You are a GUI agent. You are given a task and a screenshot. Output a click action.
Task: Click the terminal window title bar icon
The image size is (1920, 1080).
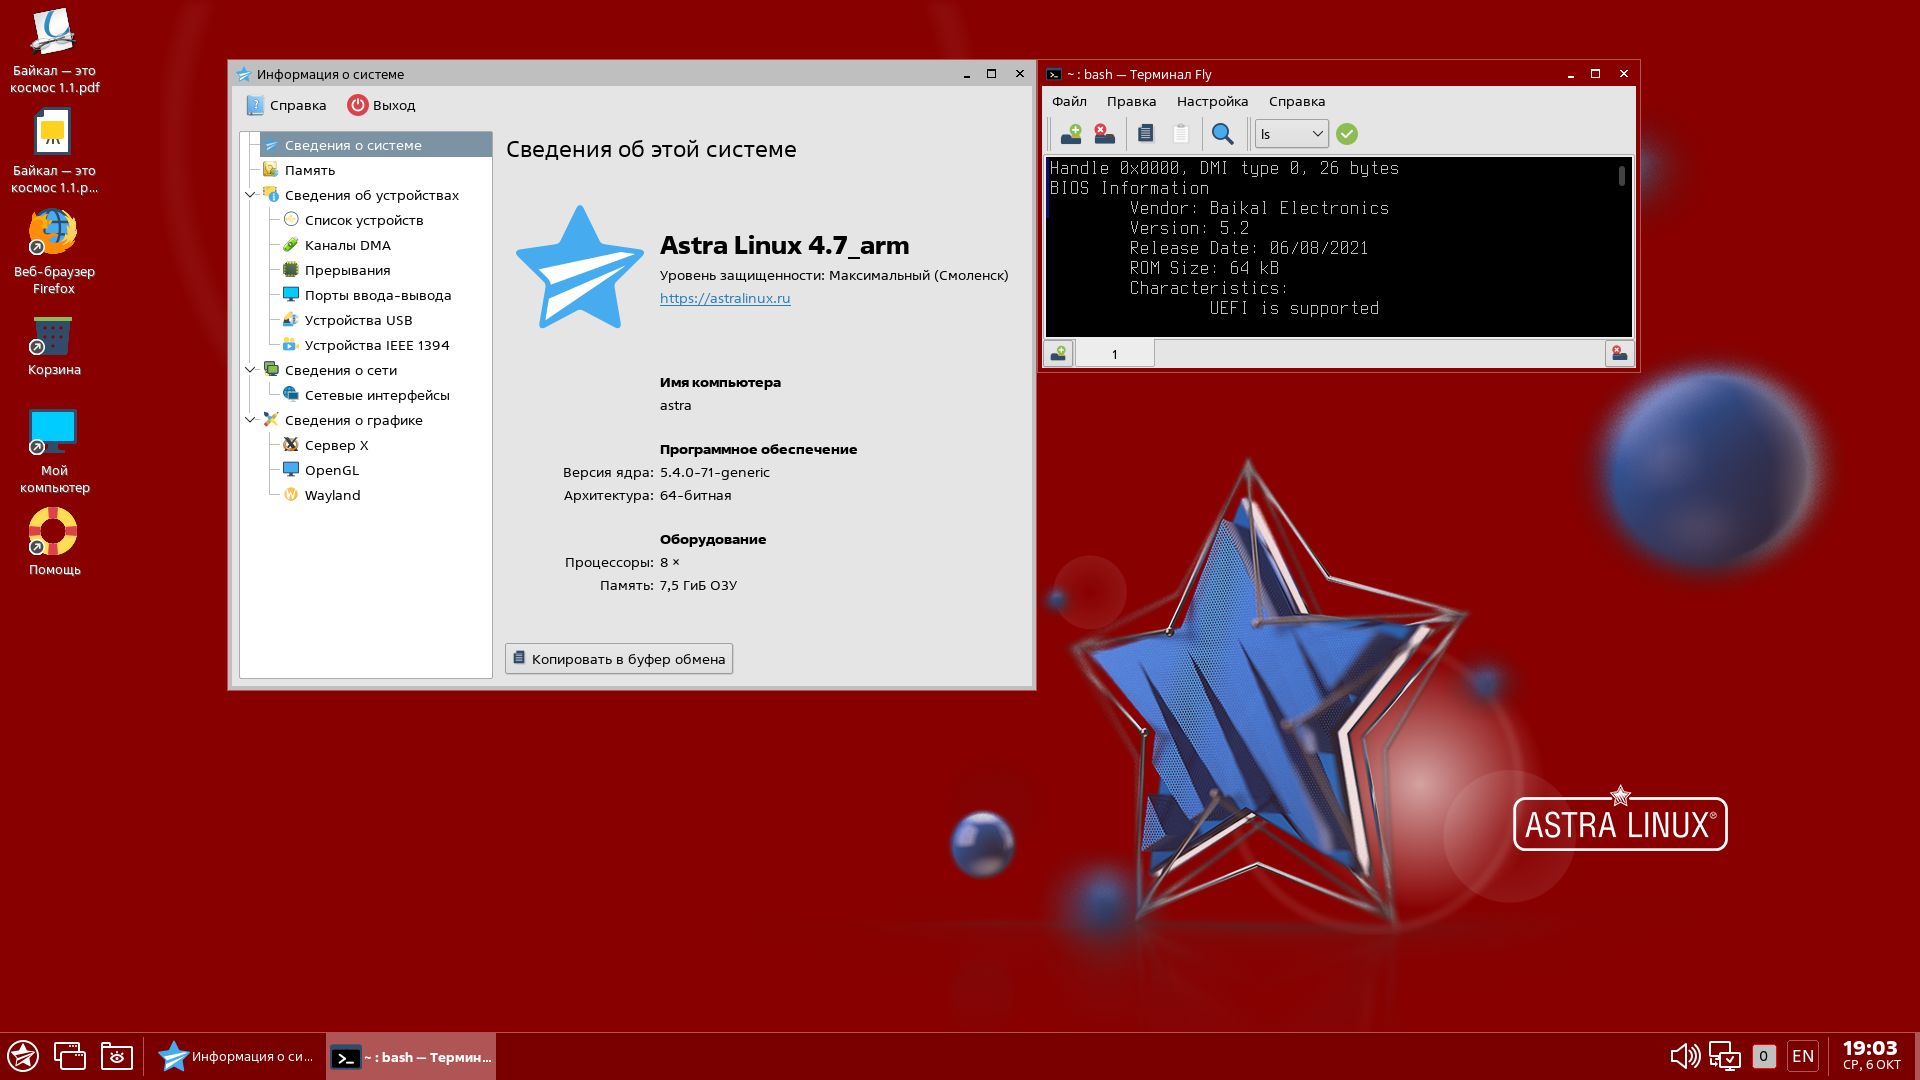point(1054,74)
